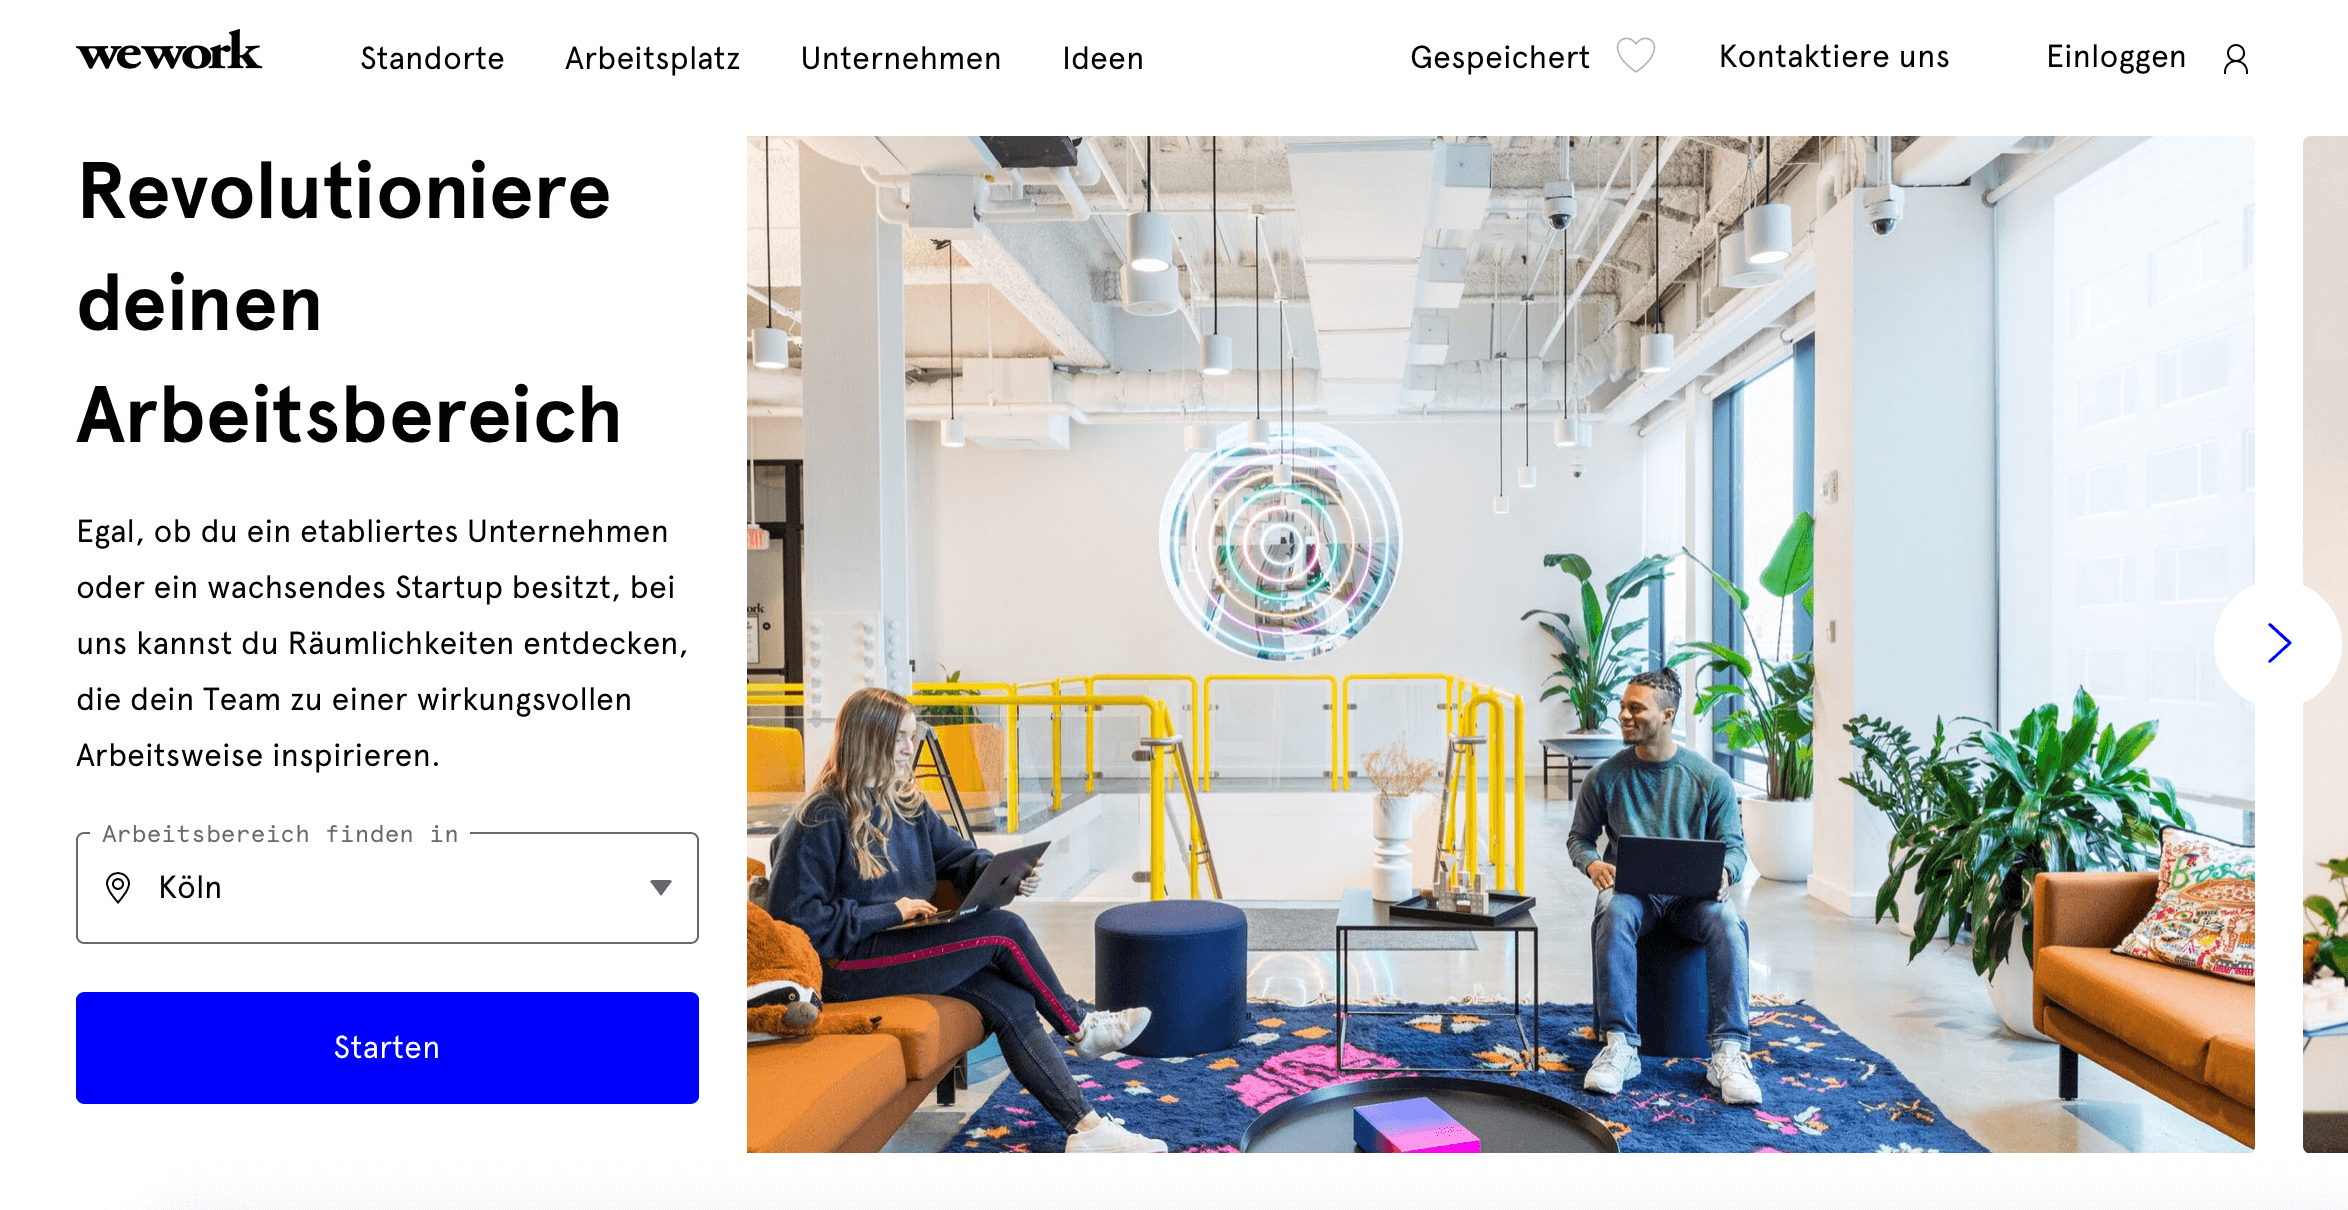Image resolution: width=2348 pixels, height=1210 pixels.
Task: Click the Arbeitsbereich finden in label
Action: tap(280, 834)
